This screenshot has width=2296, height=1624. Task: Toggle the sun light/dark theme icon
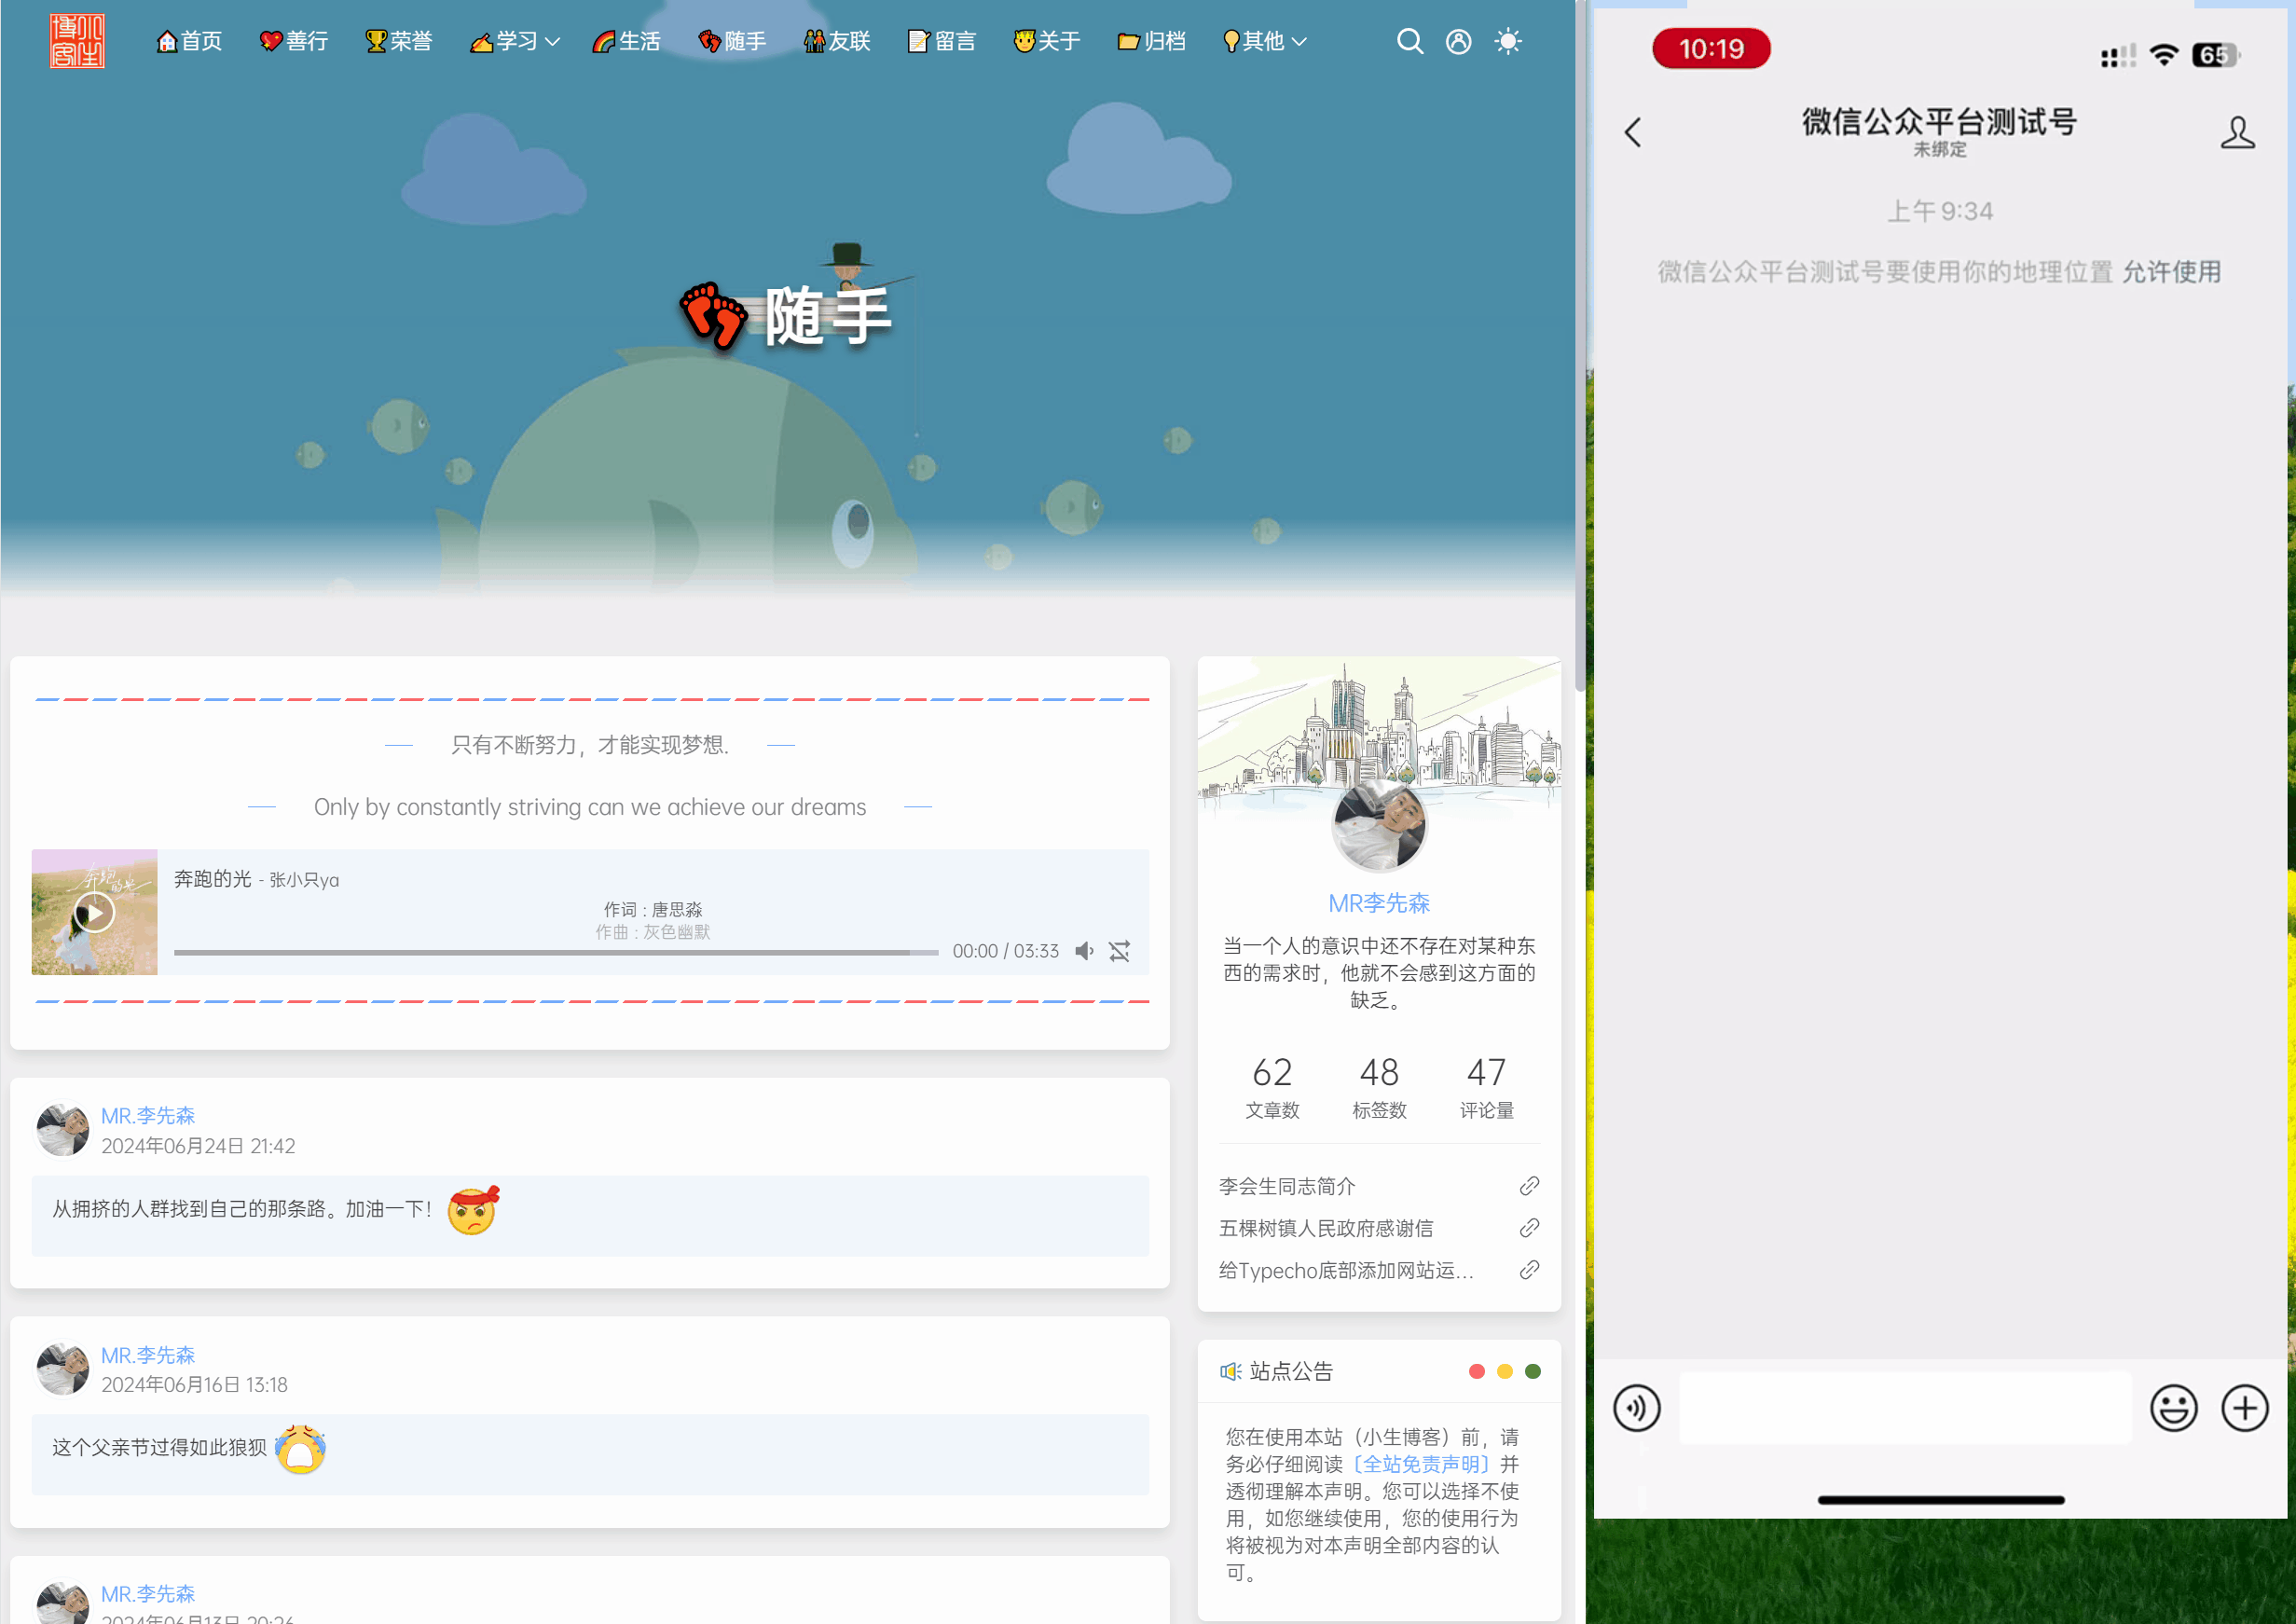point(1508,41)
